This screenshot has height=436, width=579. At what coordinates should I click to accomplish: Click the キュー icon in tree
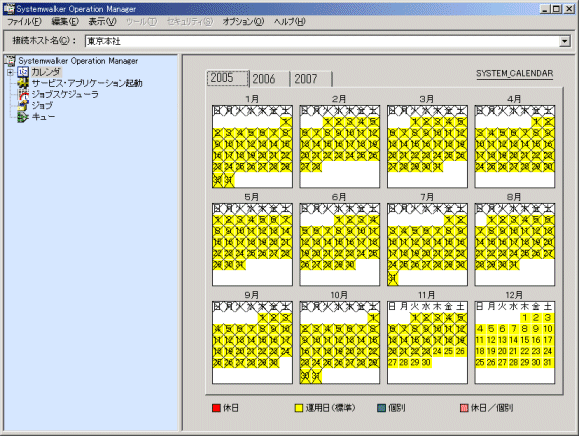[x=23, y=117]
